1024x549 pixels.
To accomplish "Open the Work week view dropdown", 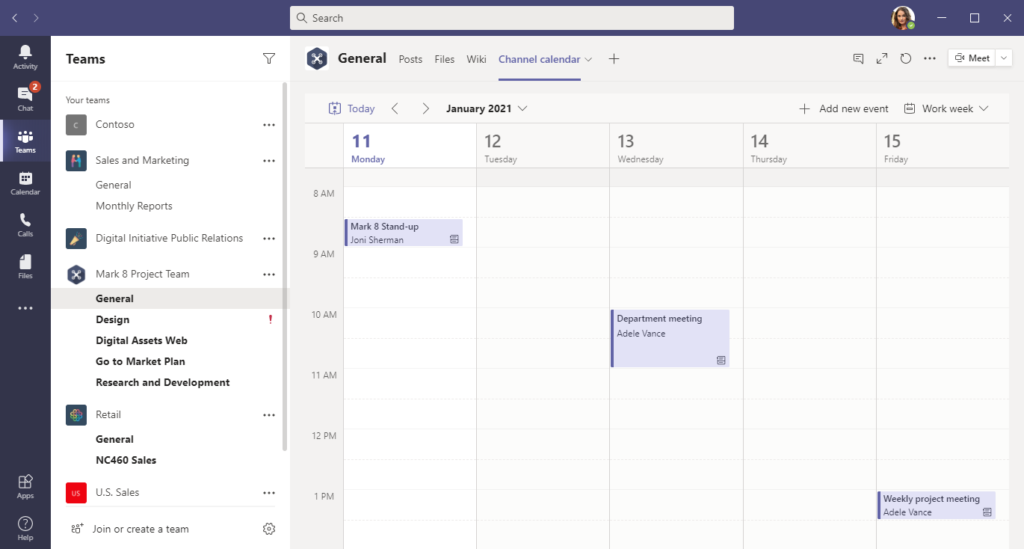I will coord(946,108).
